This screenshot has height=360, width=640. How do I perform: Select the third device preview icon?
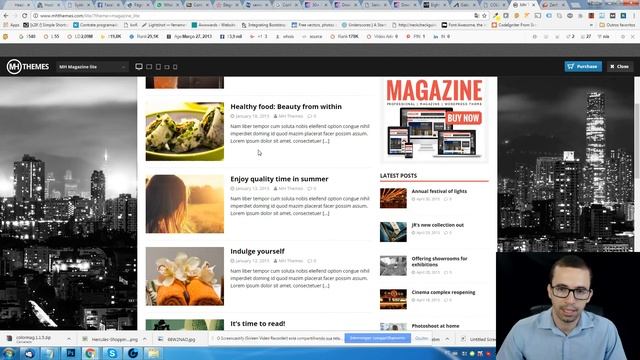click(x=158, y=67)
